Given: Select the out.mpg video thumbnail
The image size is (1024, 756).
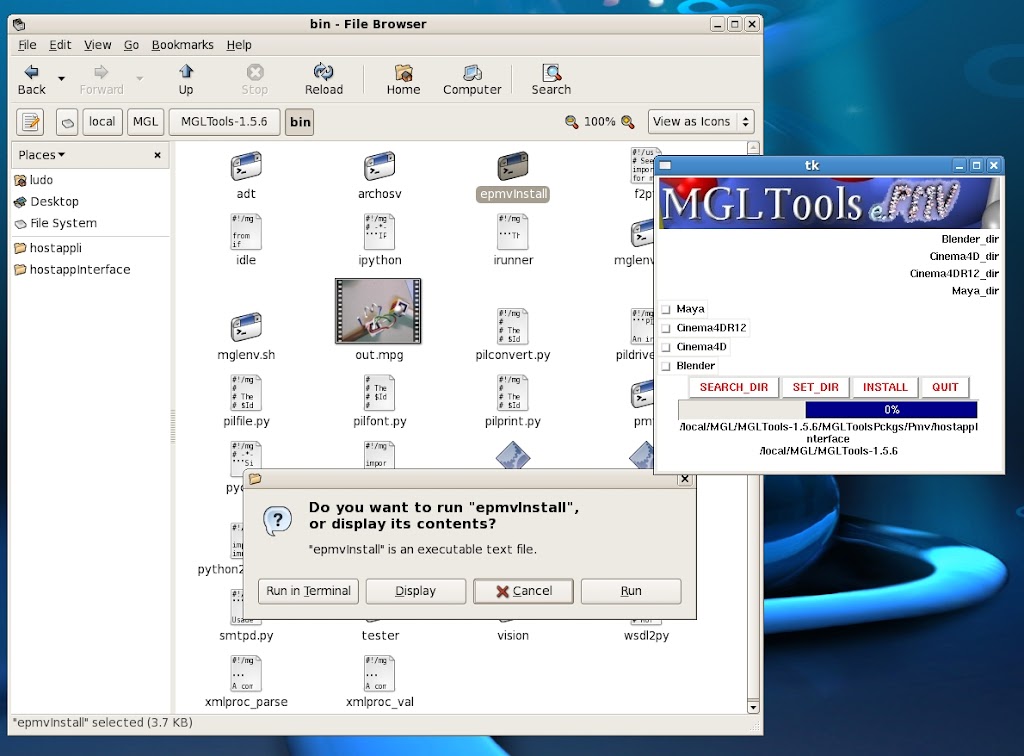Looking at the screenshot, I should [378, 311].
